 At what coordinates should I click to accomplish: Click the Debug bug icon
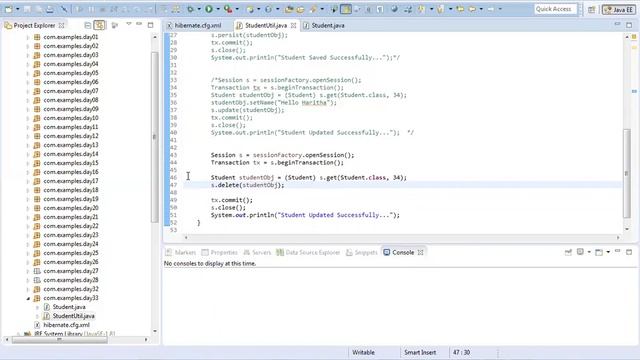click(191, 9)
